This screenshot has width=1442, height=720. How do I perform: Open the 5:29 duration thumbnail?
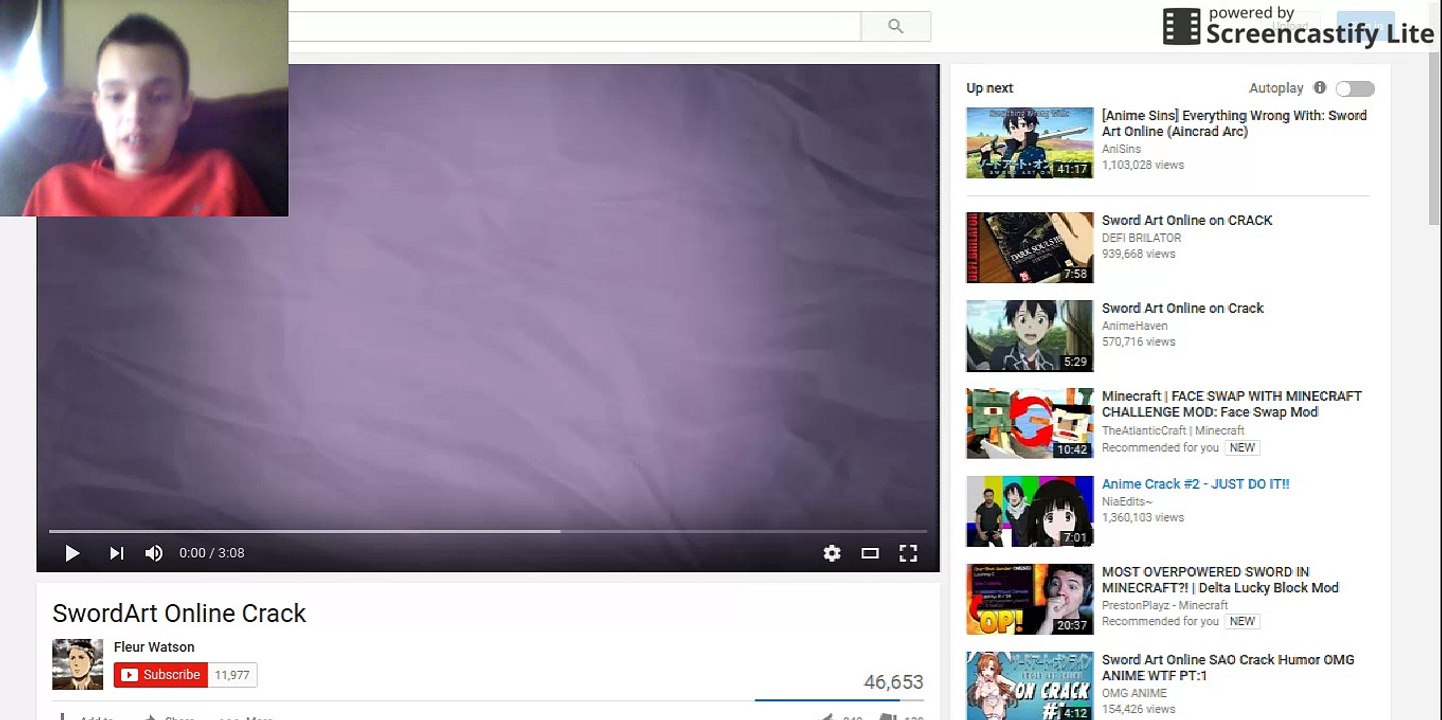pos(1030,336)
